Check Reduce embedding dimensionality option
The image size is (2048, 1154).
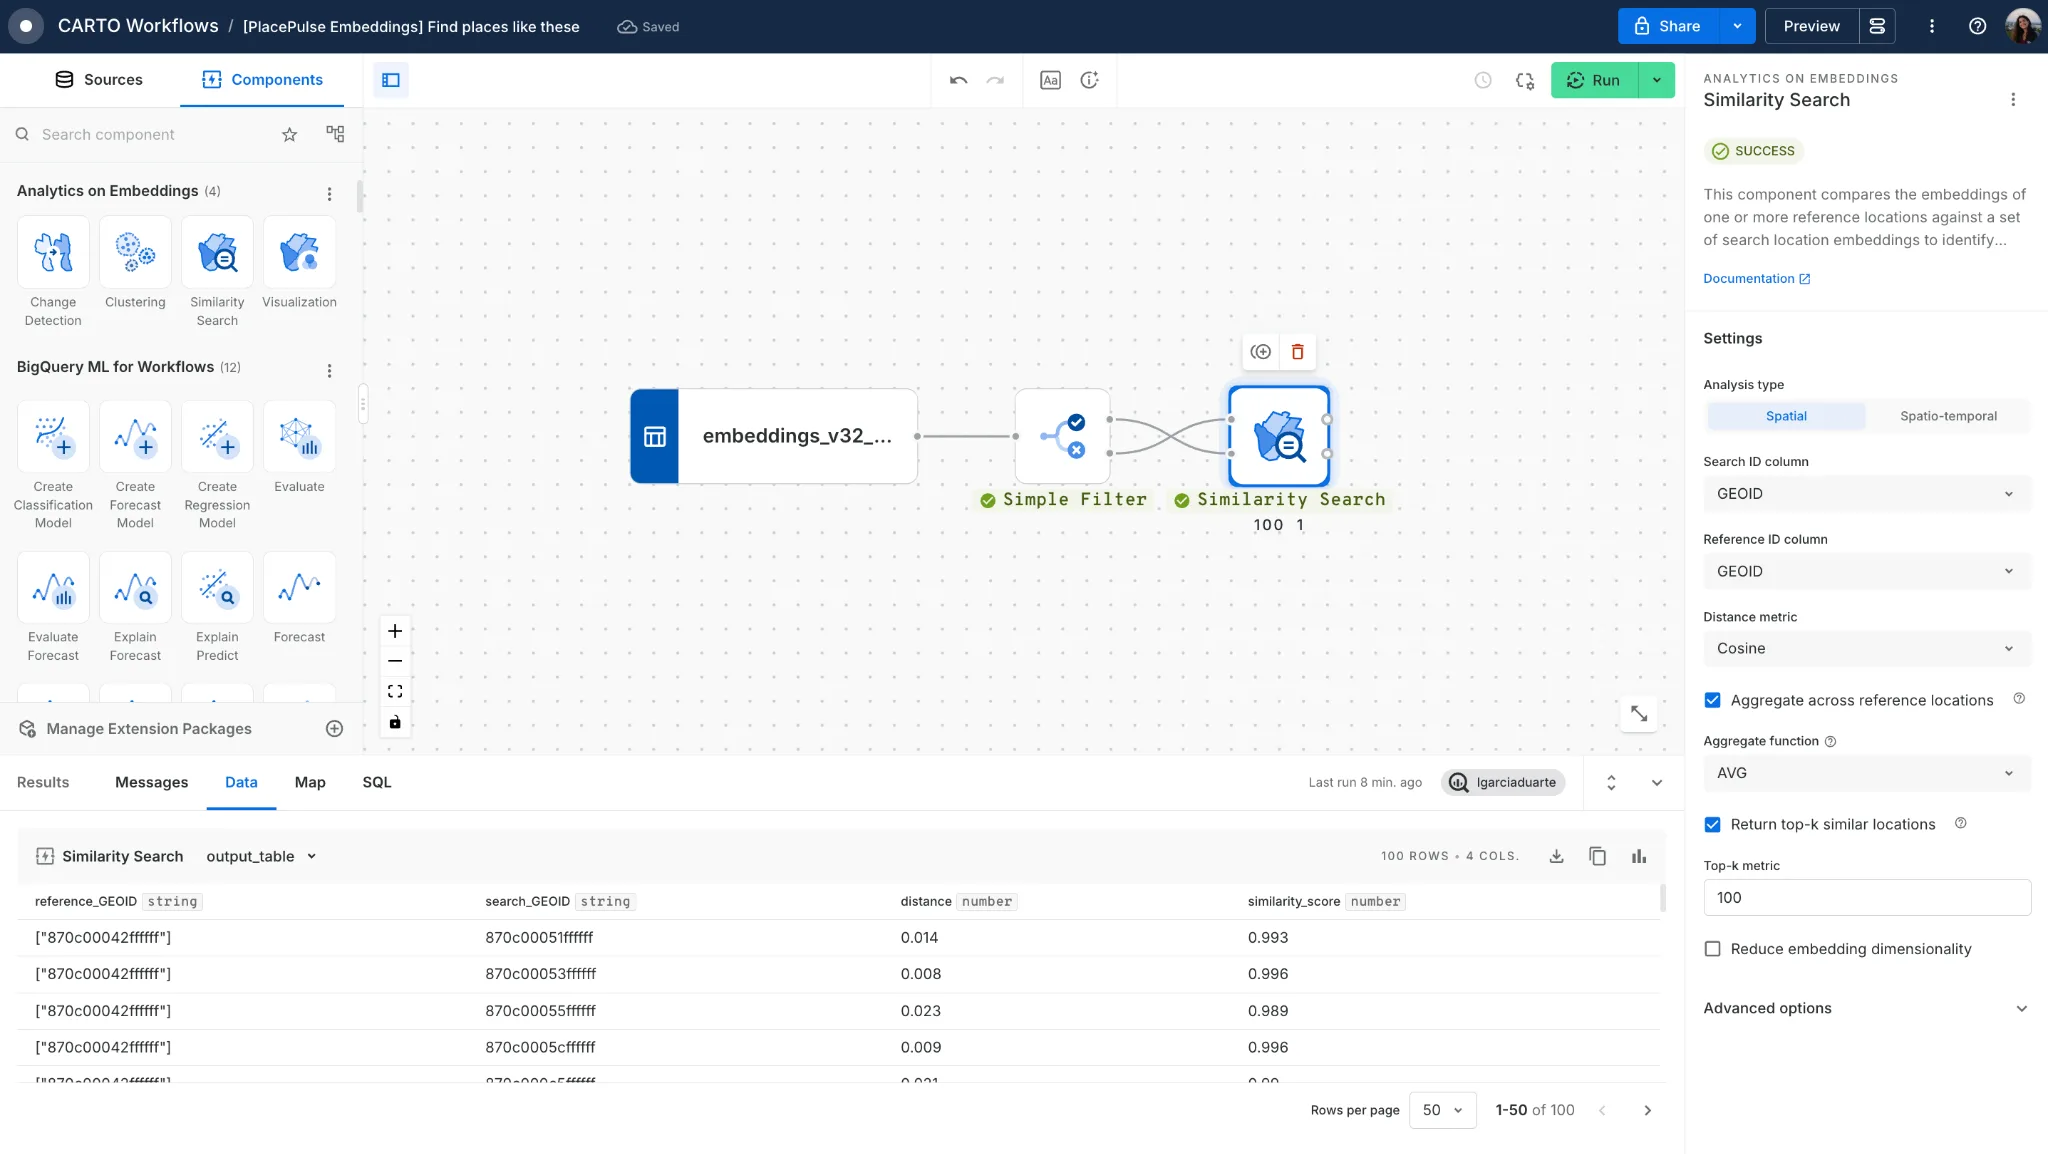tap(1712, 949)
